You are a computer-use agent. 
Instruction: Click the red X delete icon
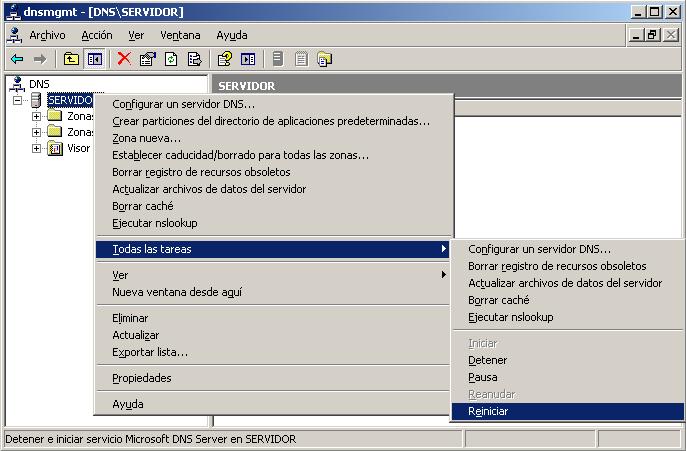[x=124, y=59]
